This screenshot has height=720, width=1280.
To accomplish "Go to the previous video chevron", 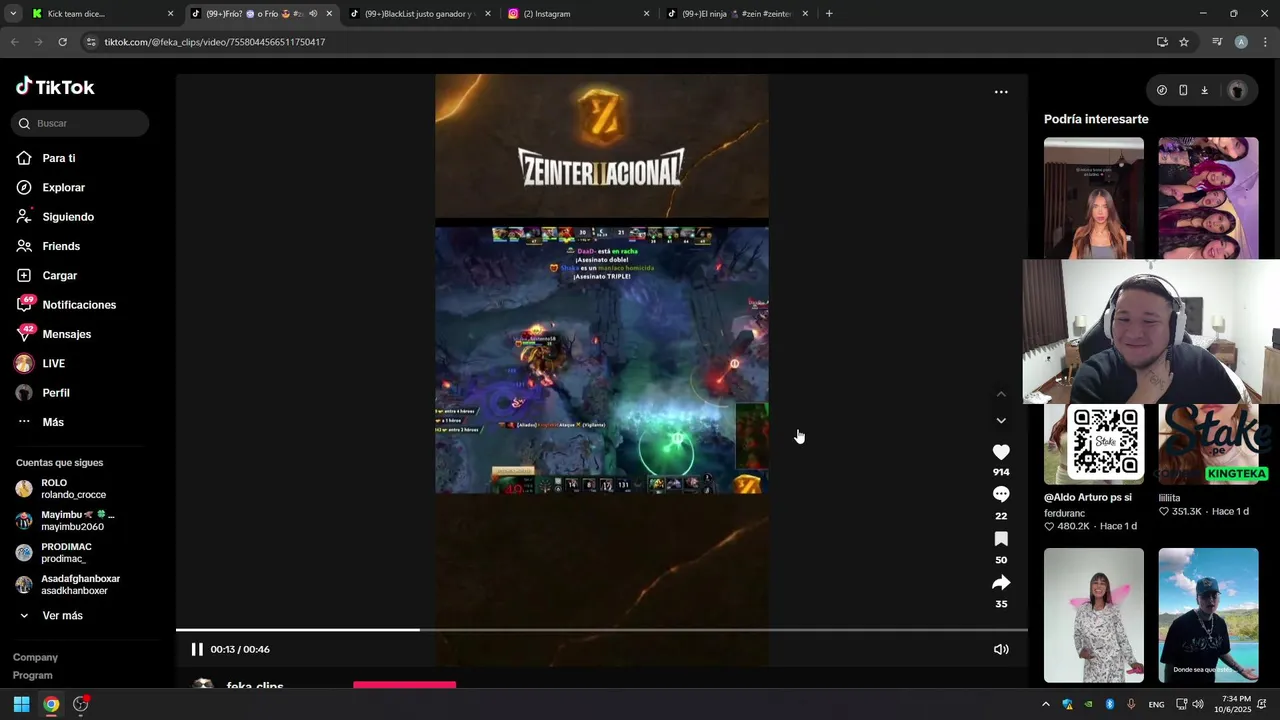I will [x=1001, y=394].
